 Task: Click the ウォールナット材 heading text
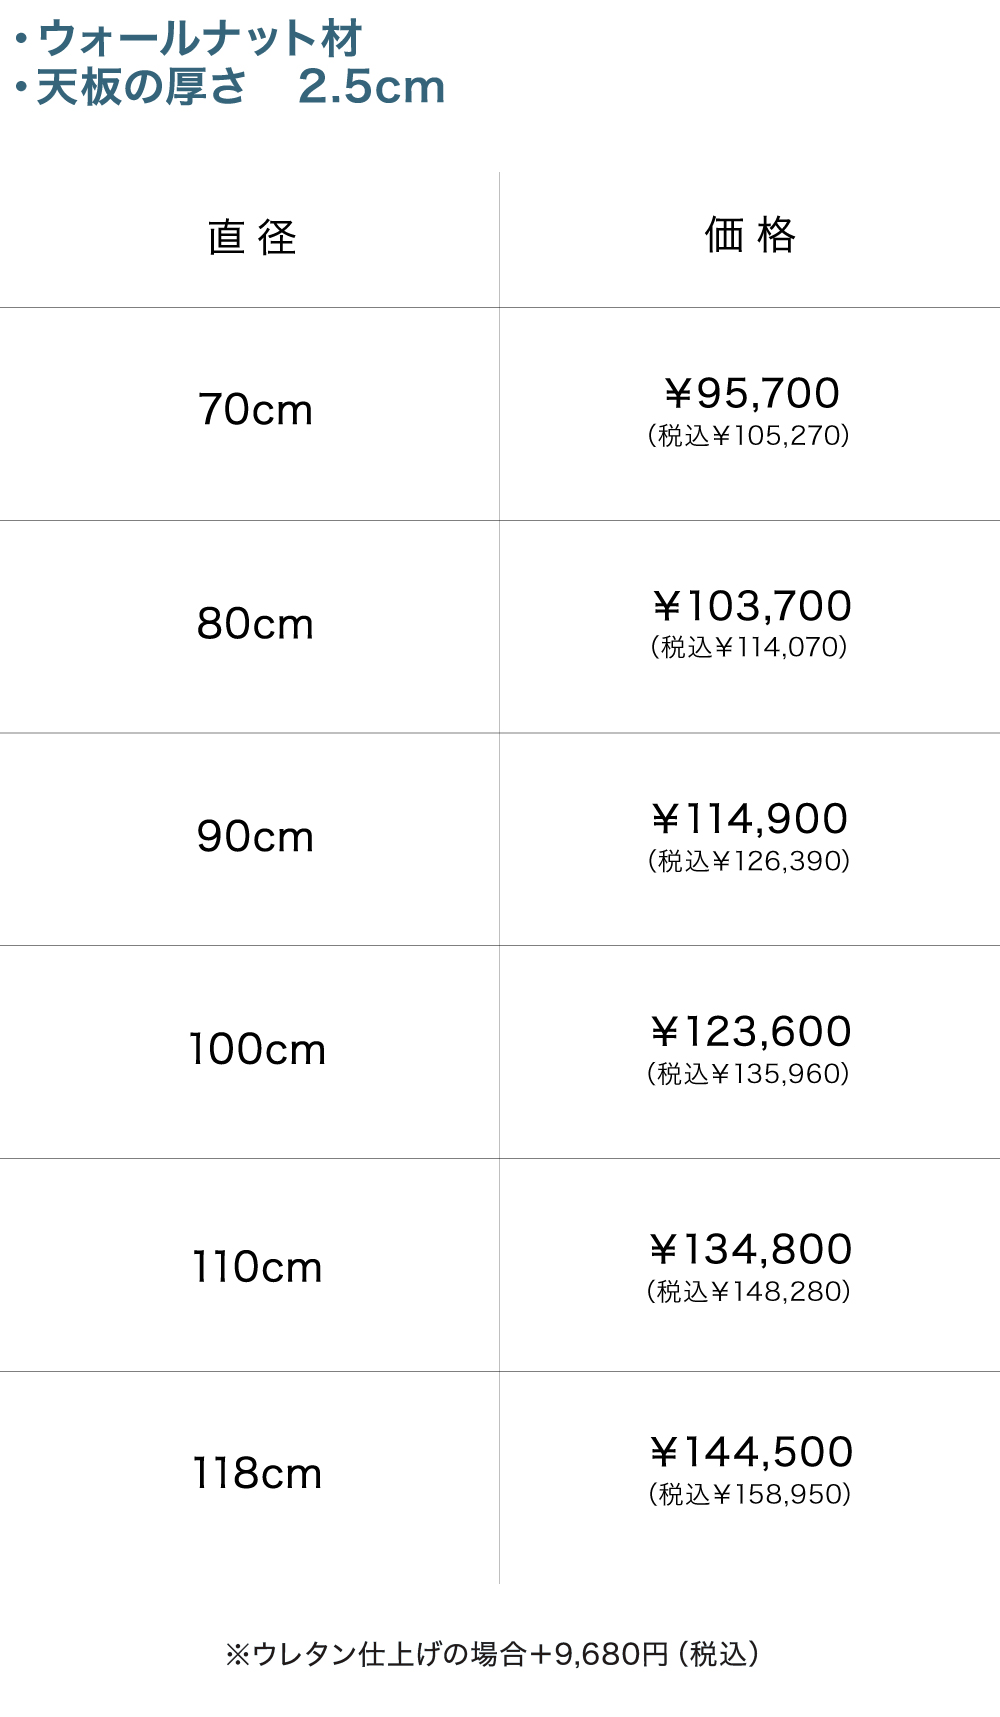[x=199, y=39]
